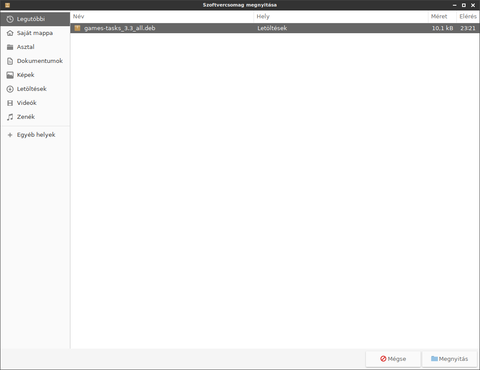Sort by the Hely column header
Image resolution: width=480 pixels, height=370 pixels.
click(x=341, y=16)
